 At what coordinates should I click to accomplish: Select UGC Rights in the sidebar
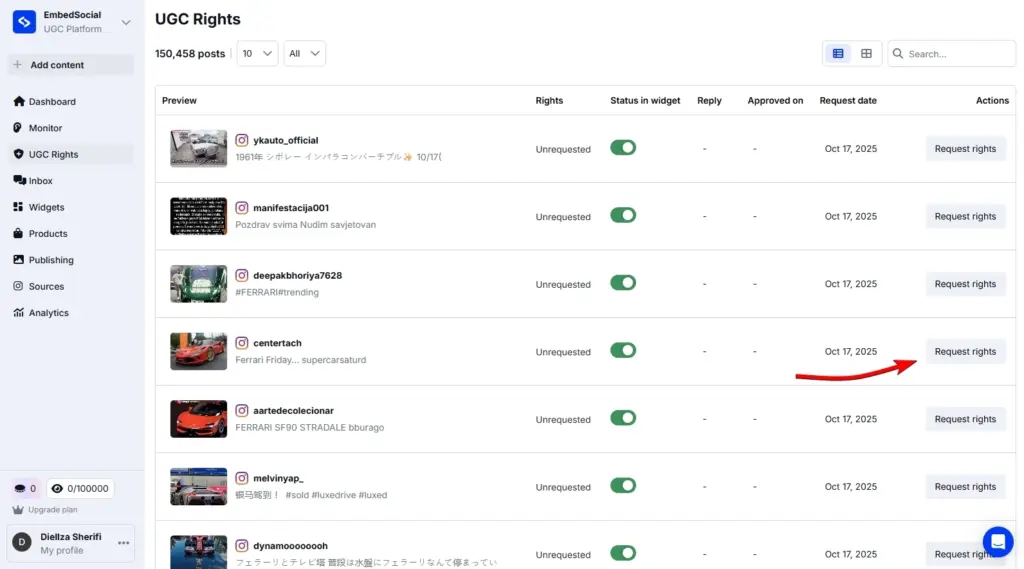(x=71, y=154)
